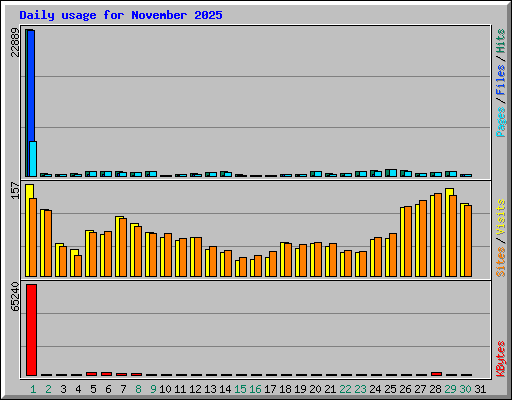Screen dimensions: 512x400
Task: Click day label 13 on the x-axis
Action: click(210, 389)
